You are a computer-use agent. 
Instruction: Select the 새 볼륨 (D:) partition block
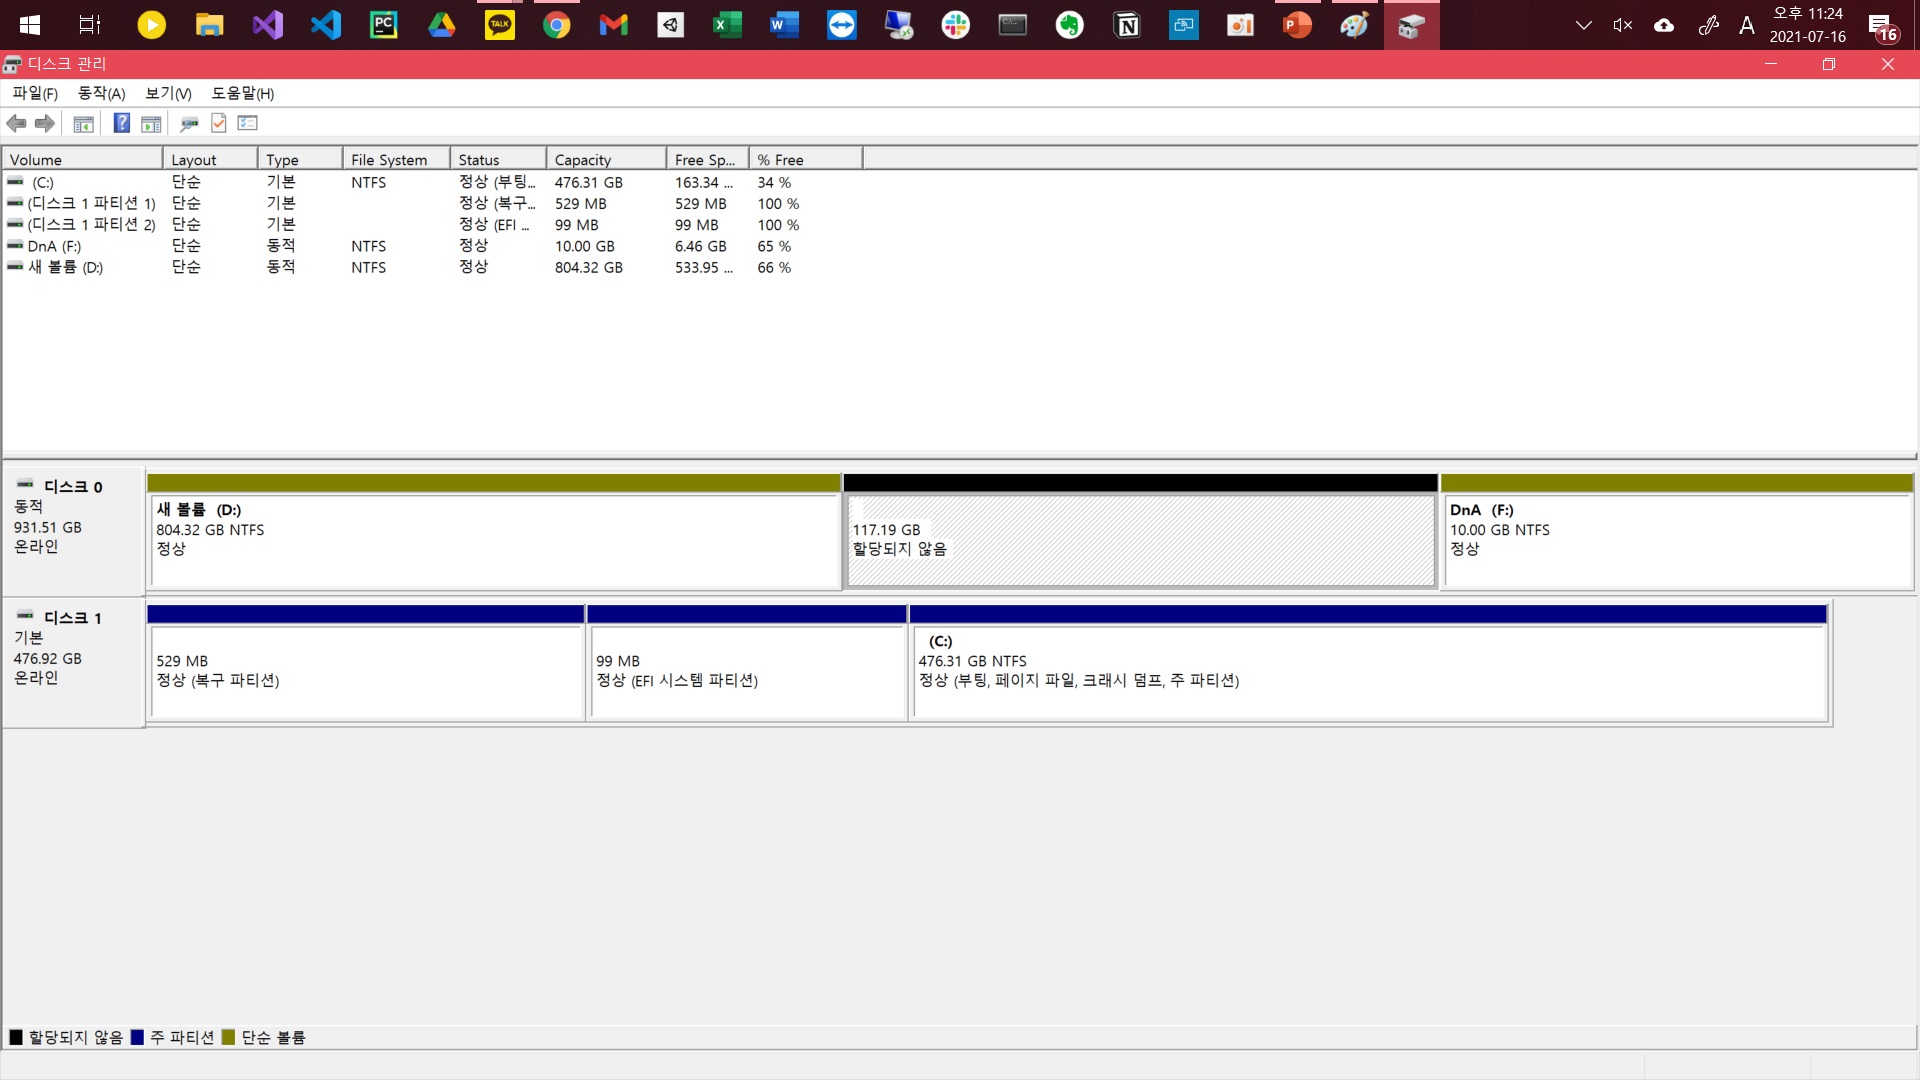[494, 540]
